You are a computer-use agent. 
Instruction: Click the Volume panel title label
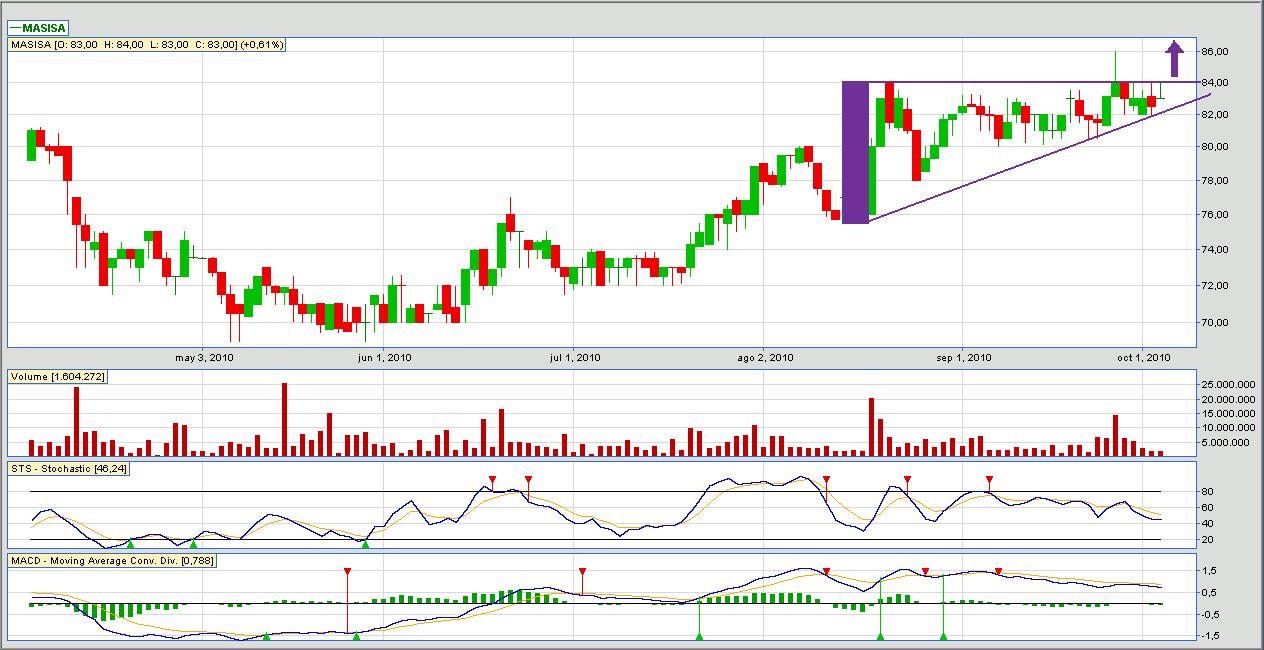point(57,376)
